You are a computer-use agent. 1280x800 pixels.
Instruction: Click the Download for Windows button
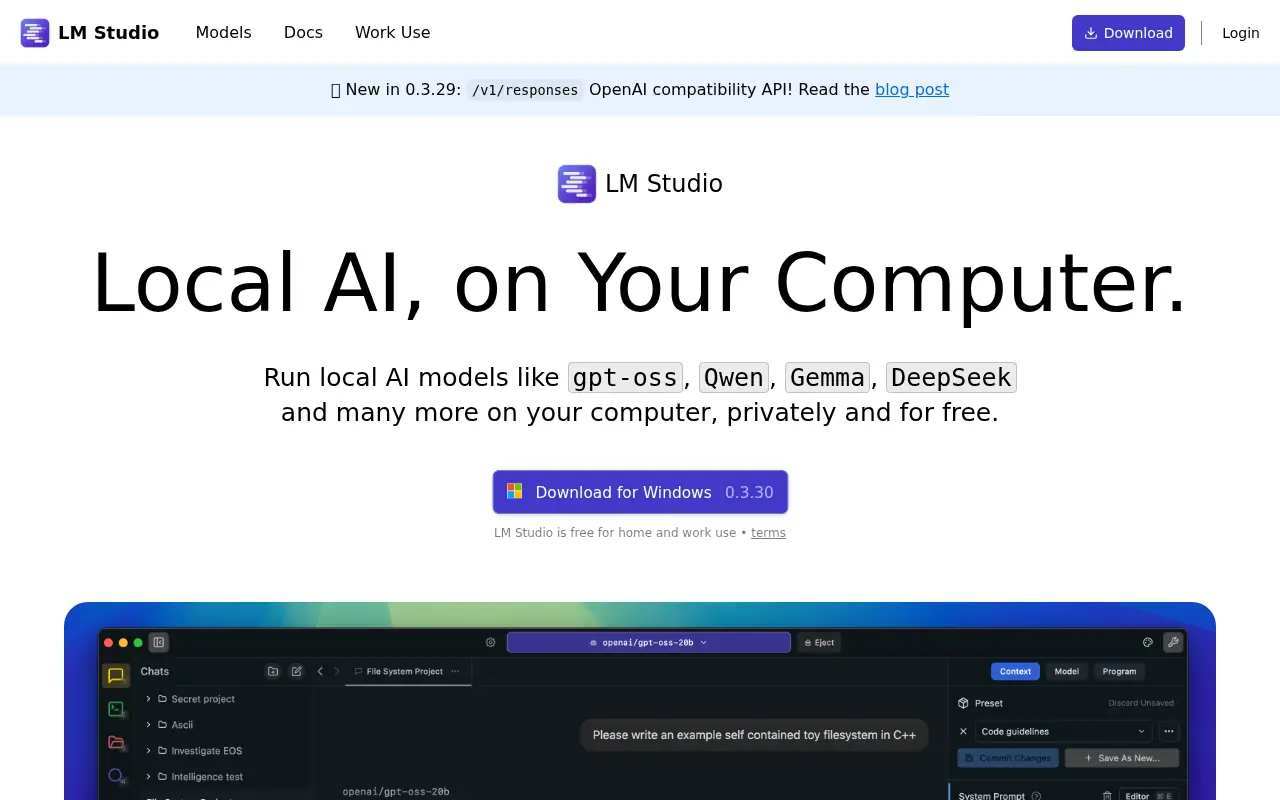[x=640, y=492]
